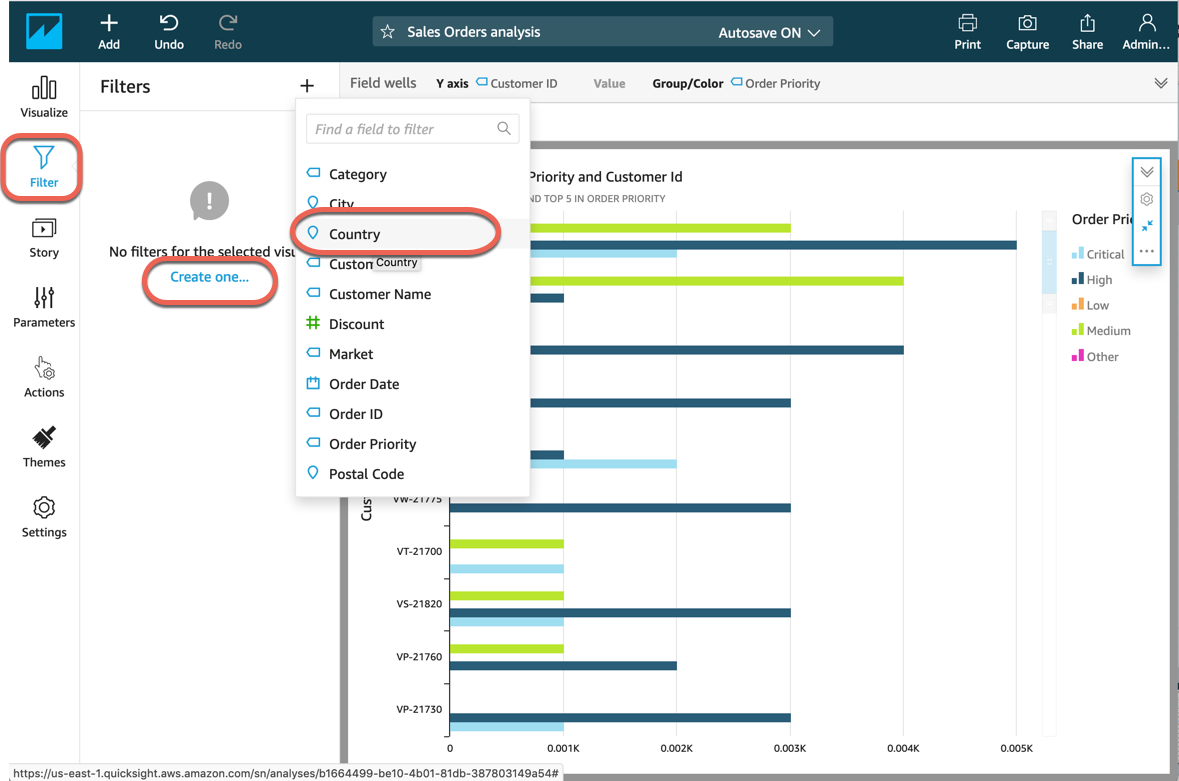The width and height of the screenshot is (1179, 781).
Task: Click the plus button beside Filters
Action: 307,87
